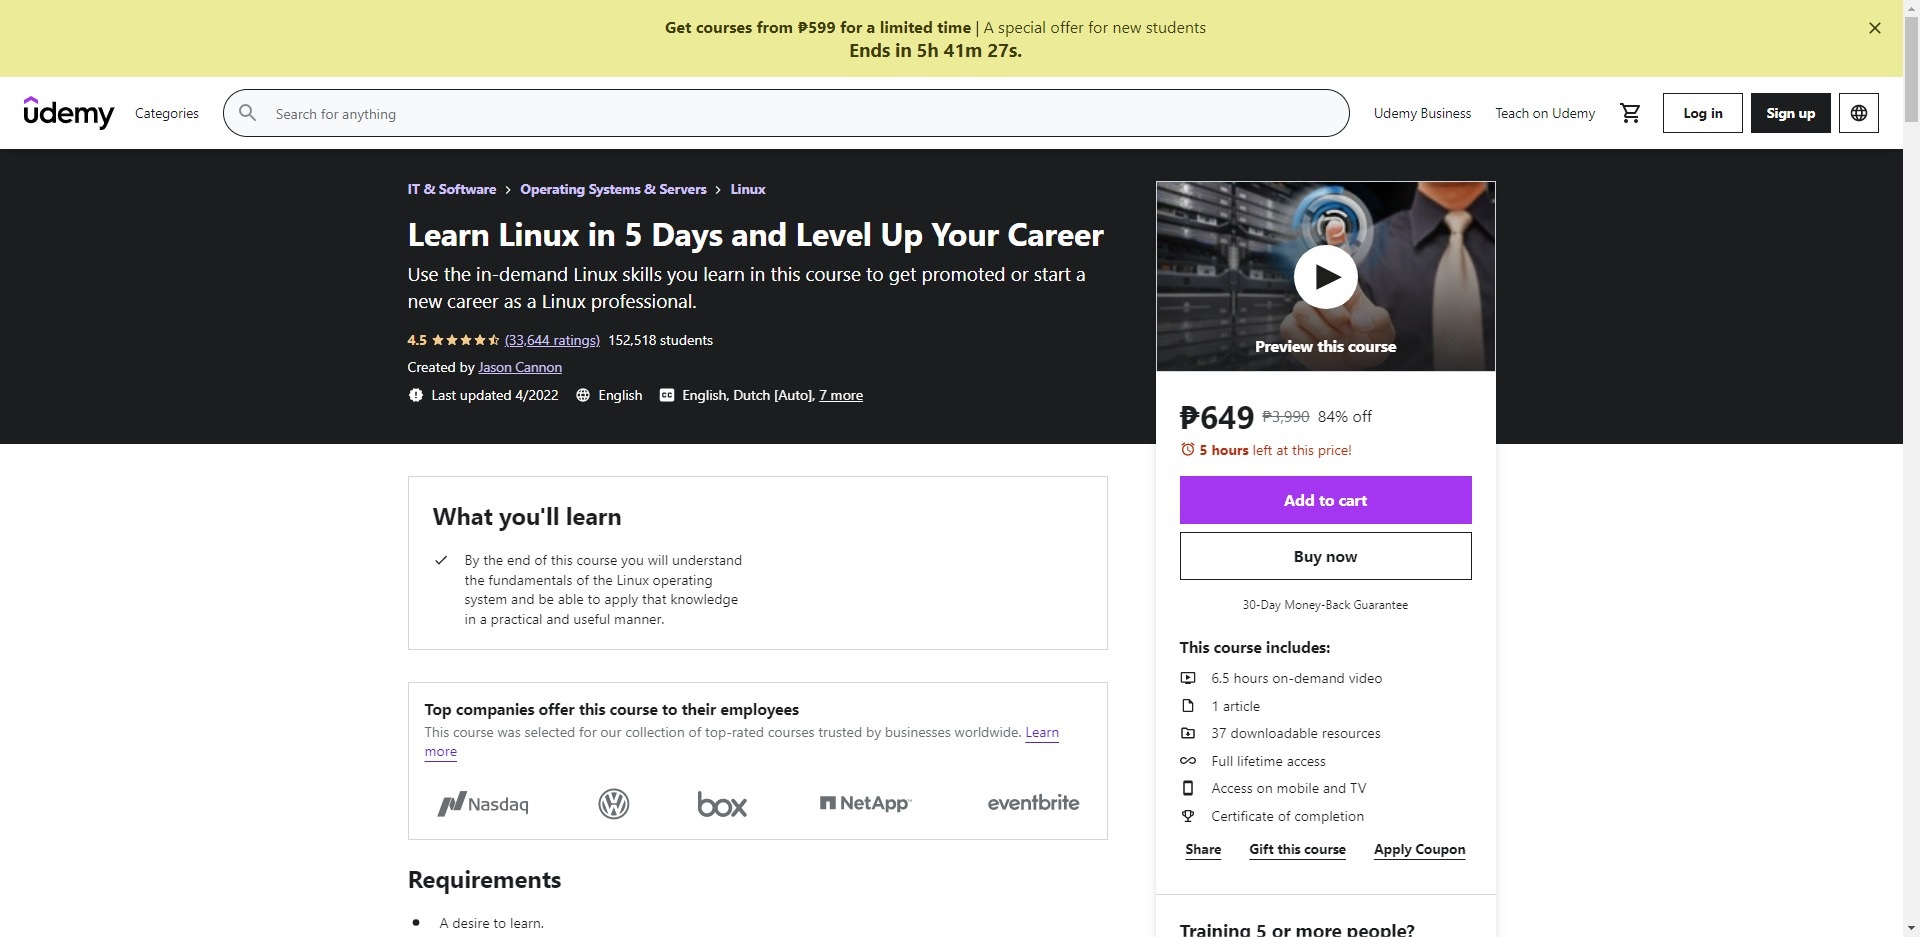Open instructor Jason Cannon's profile
1920x937 pixels.
click(520, 367)
